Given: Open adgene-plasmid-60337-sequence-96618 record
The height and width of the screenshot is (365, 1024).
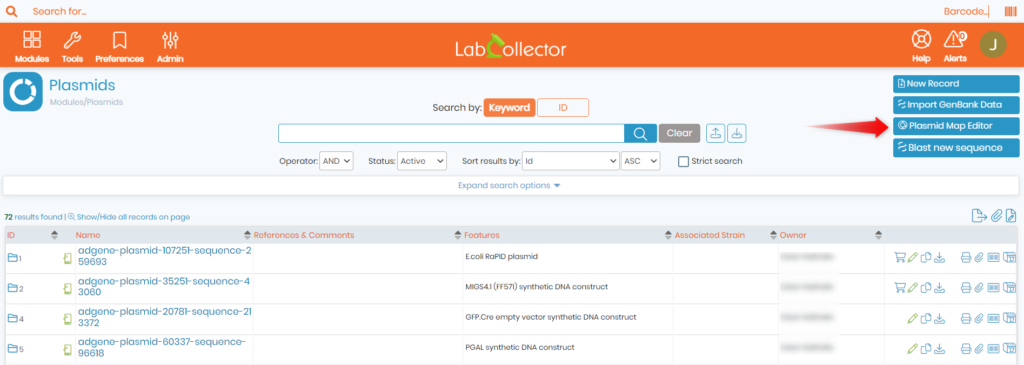Looking at the screenshot, I should pyautogui.click(x=161, y=347).
